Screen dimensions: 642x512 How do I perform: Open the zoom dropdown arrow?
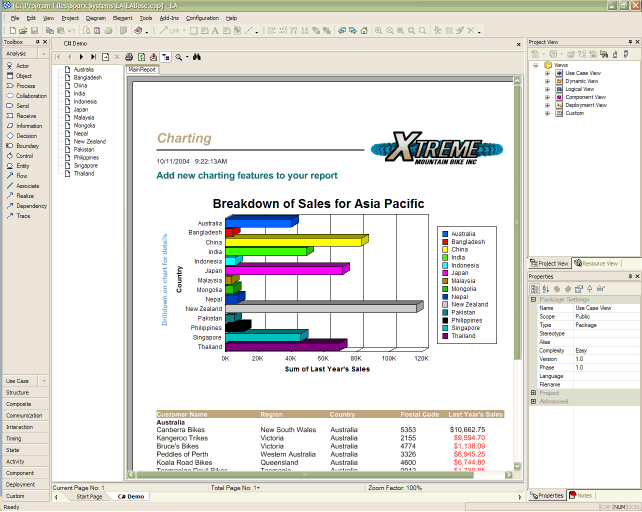click(186, 57)
